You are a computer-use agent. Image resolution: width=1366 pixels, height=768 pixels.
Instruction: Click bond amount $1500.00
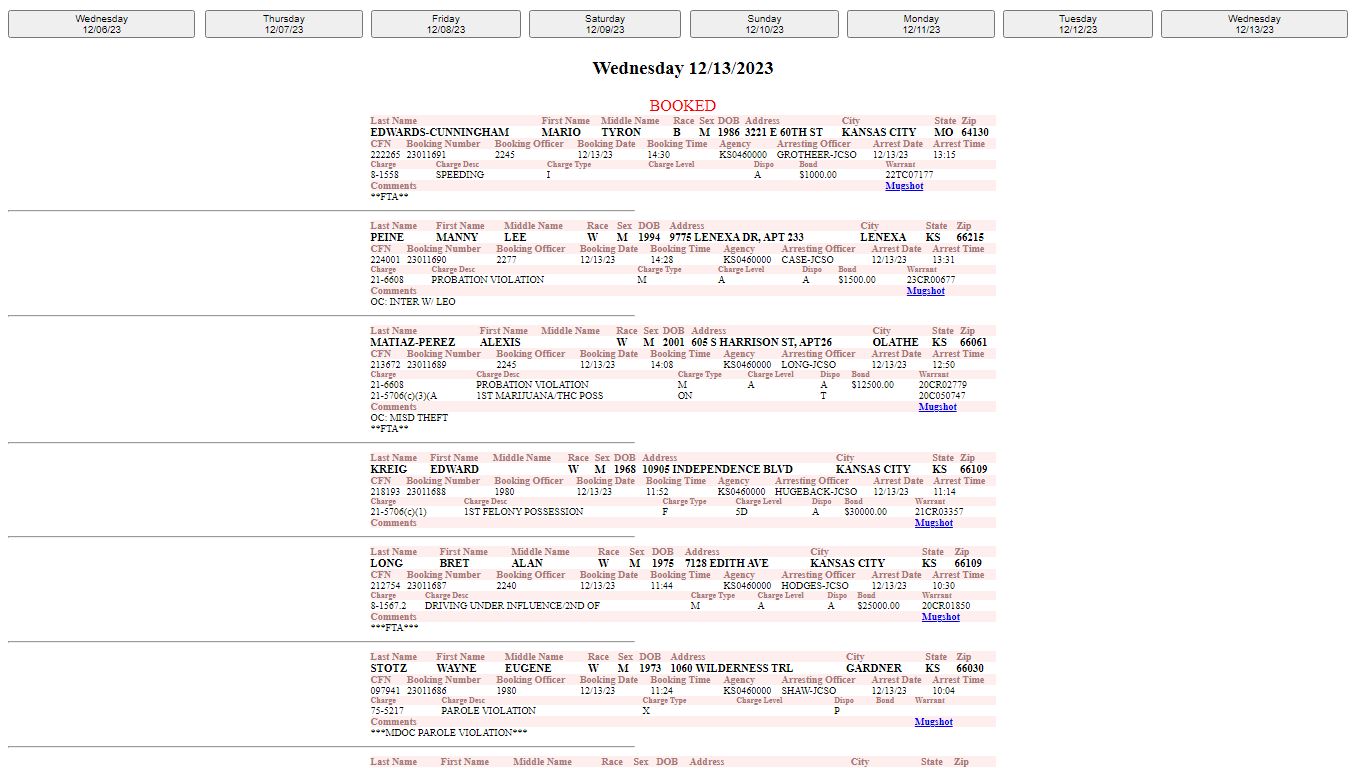pyautogui.click(x=857, y=280)
